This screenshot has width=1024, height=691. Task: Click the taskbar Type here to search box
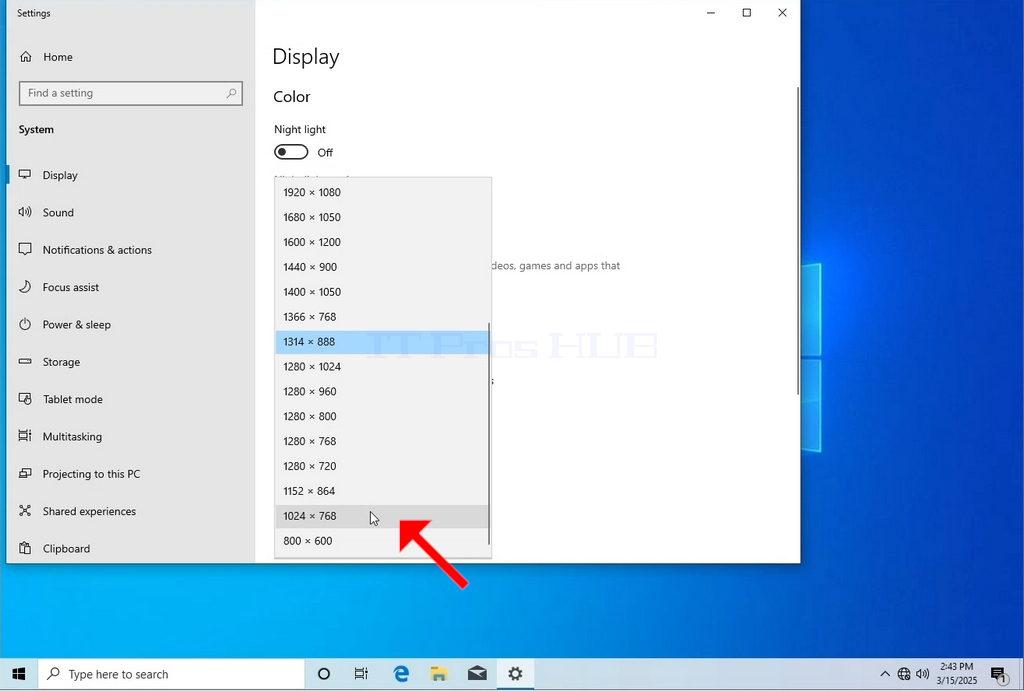click(171, 674)
